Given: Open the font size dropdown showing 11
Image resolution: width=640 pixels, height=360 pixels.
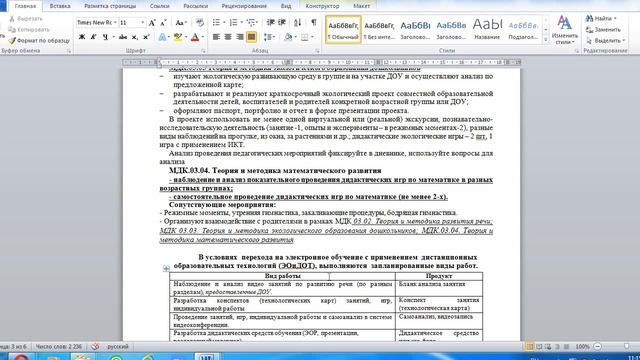Looking at the screenshot, I should coord(142,23).
